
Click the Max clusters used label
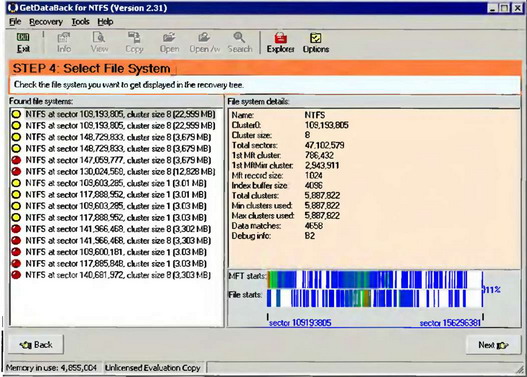pos(263,216)
